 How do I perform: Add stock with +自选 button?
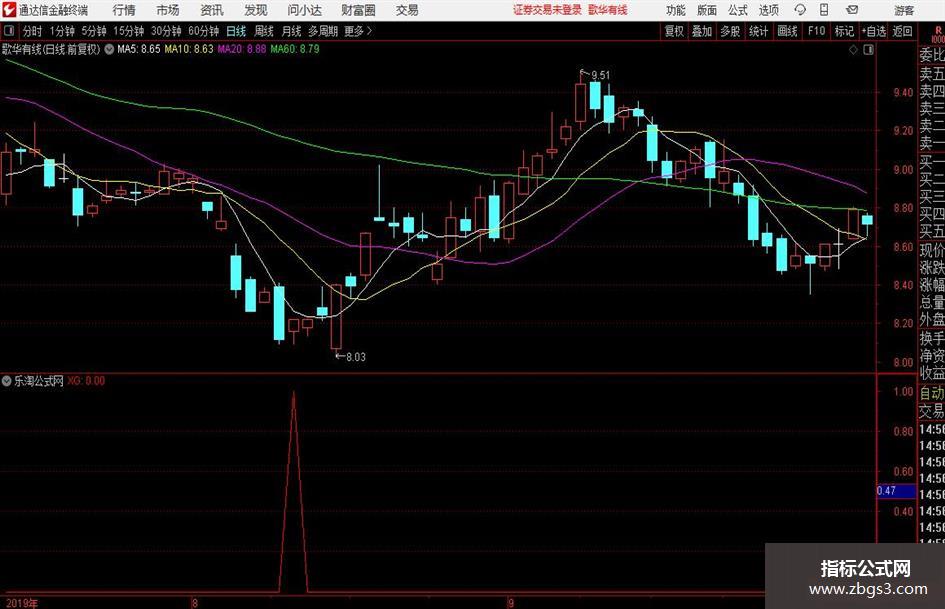click(x=874, y=31)
